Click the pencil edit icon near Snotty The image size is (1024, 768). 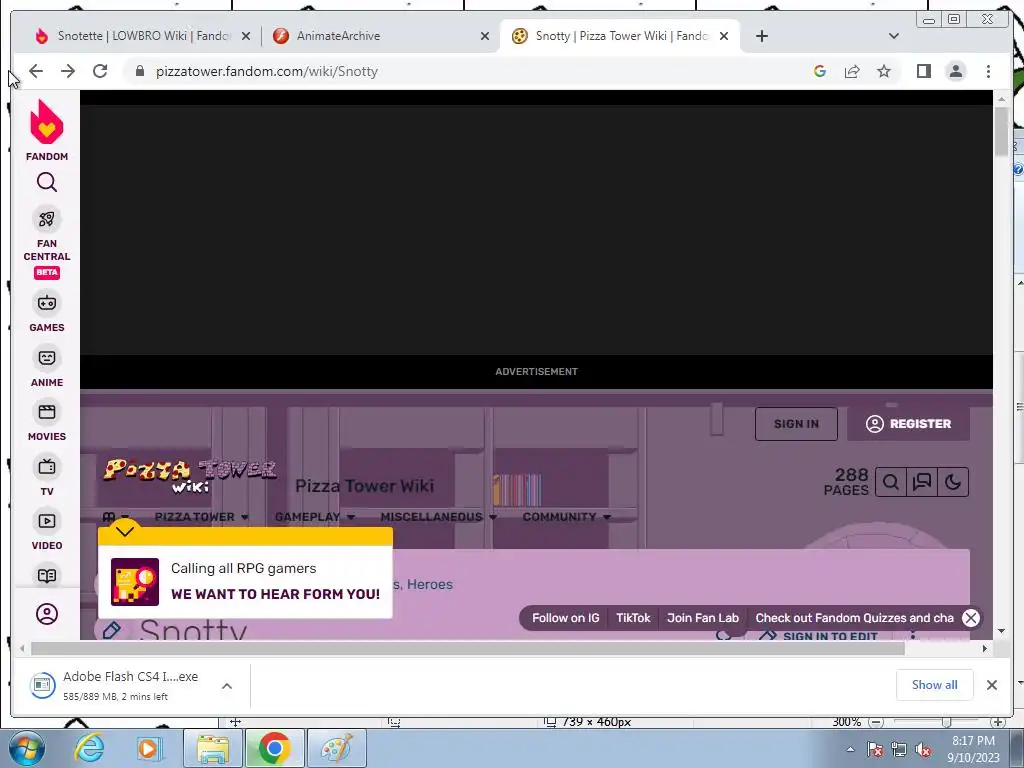110,630
